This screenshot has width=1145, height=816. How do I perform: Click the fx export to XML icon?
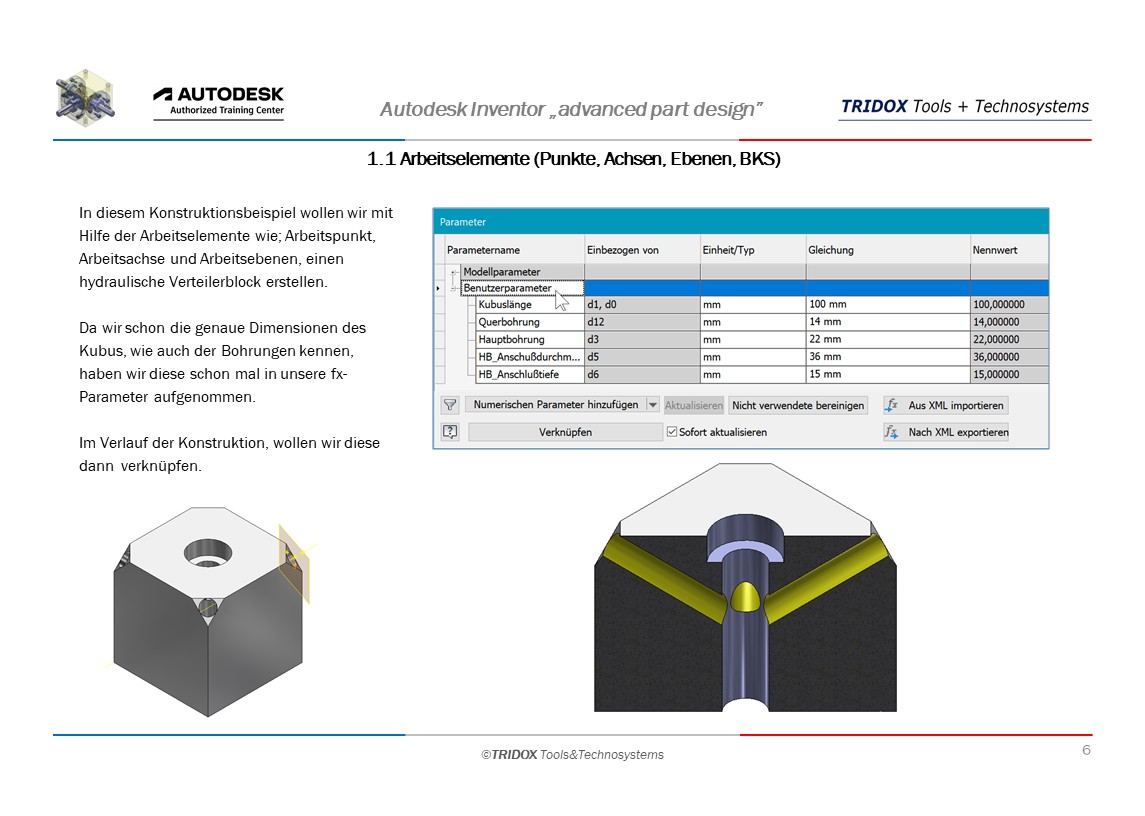point(890,432)
